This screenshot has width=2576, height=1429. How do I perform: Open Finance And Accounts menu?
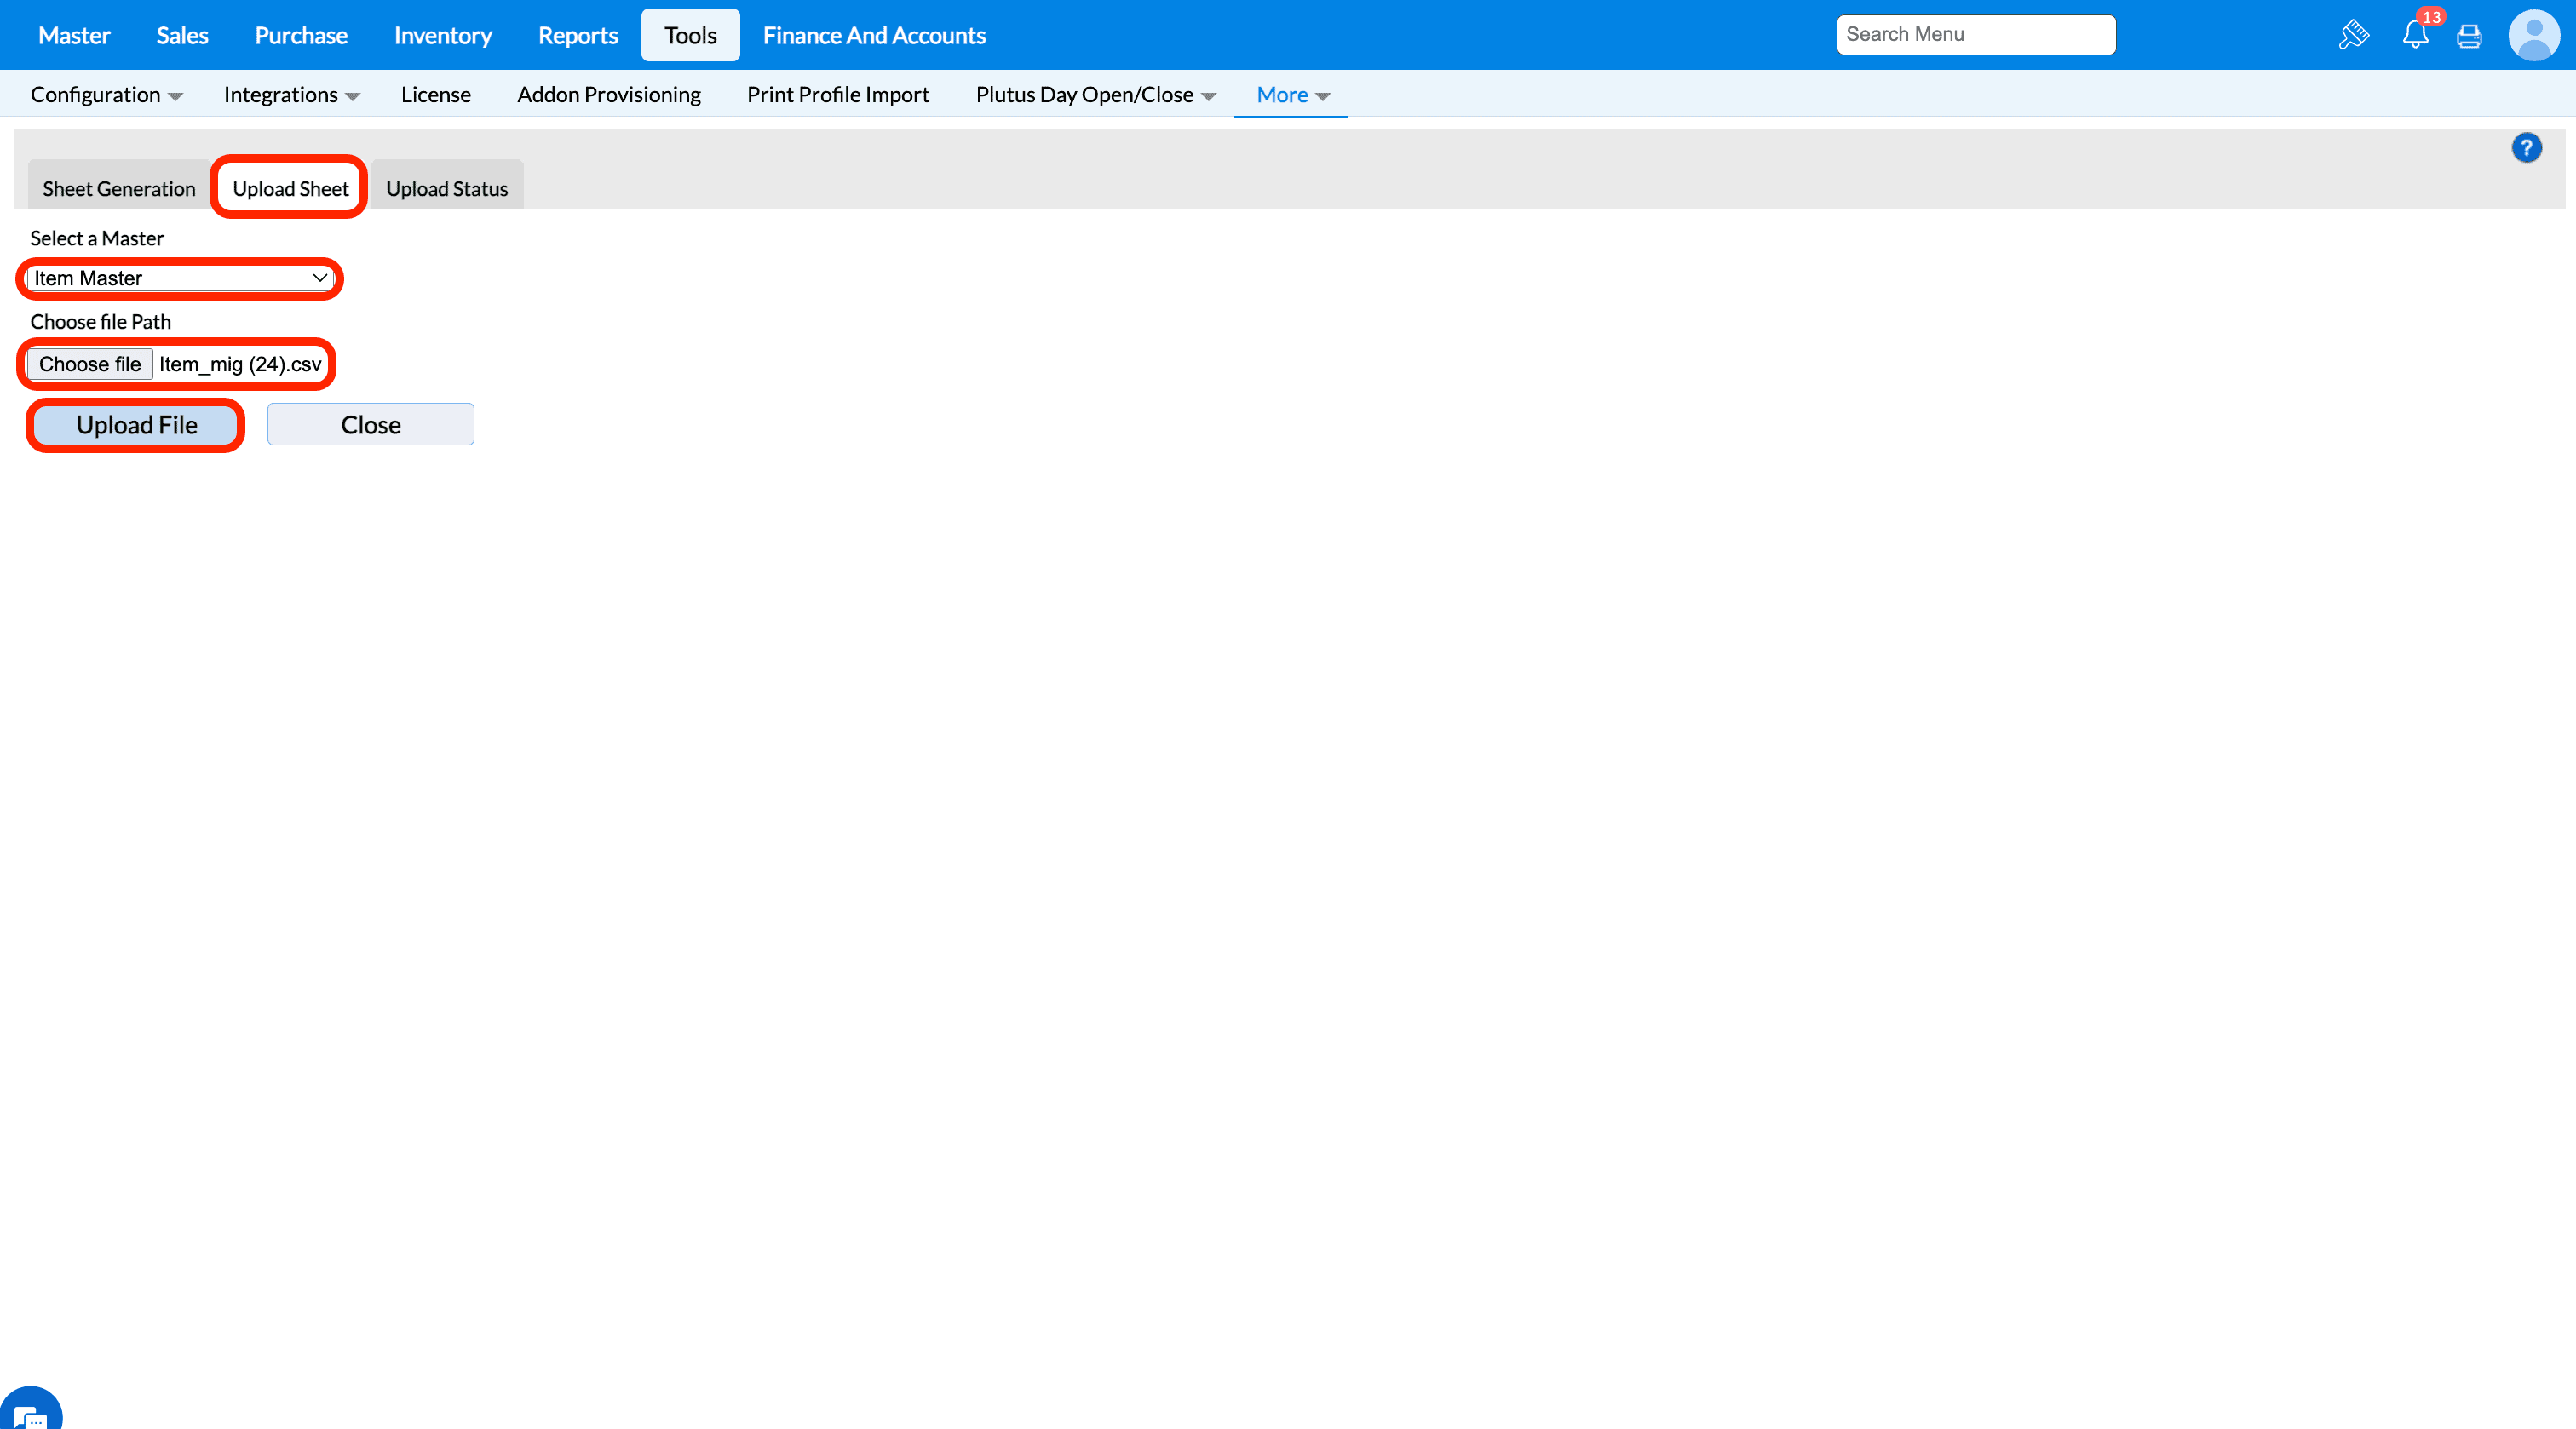(x=874, y=36)
